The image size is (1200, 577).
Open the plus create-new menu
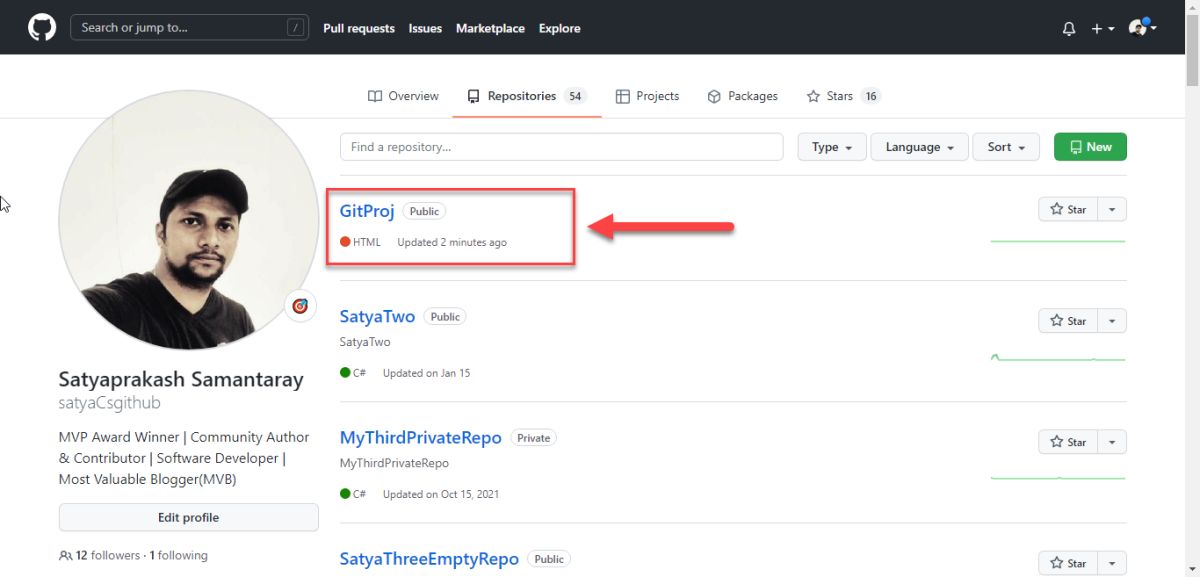click(x=1103, y=29)
